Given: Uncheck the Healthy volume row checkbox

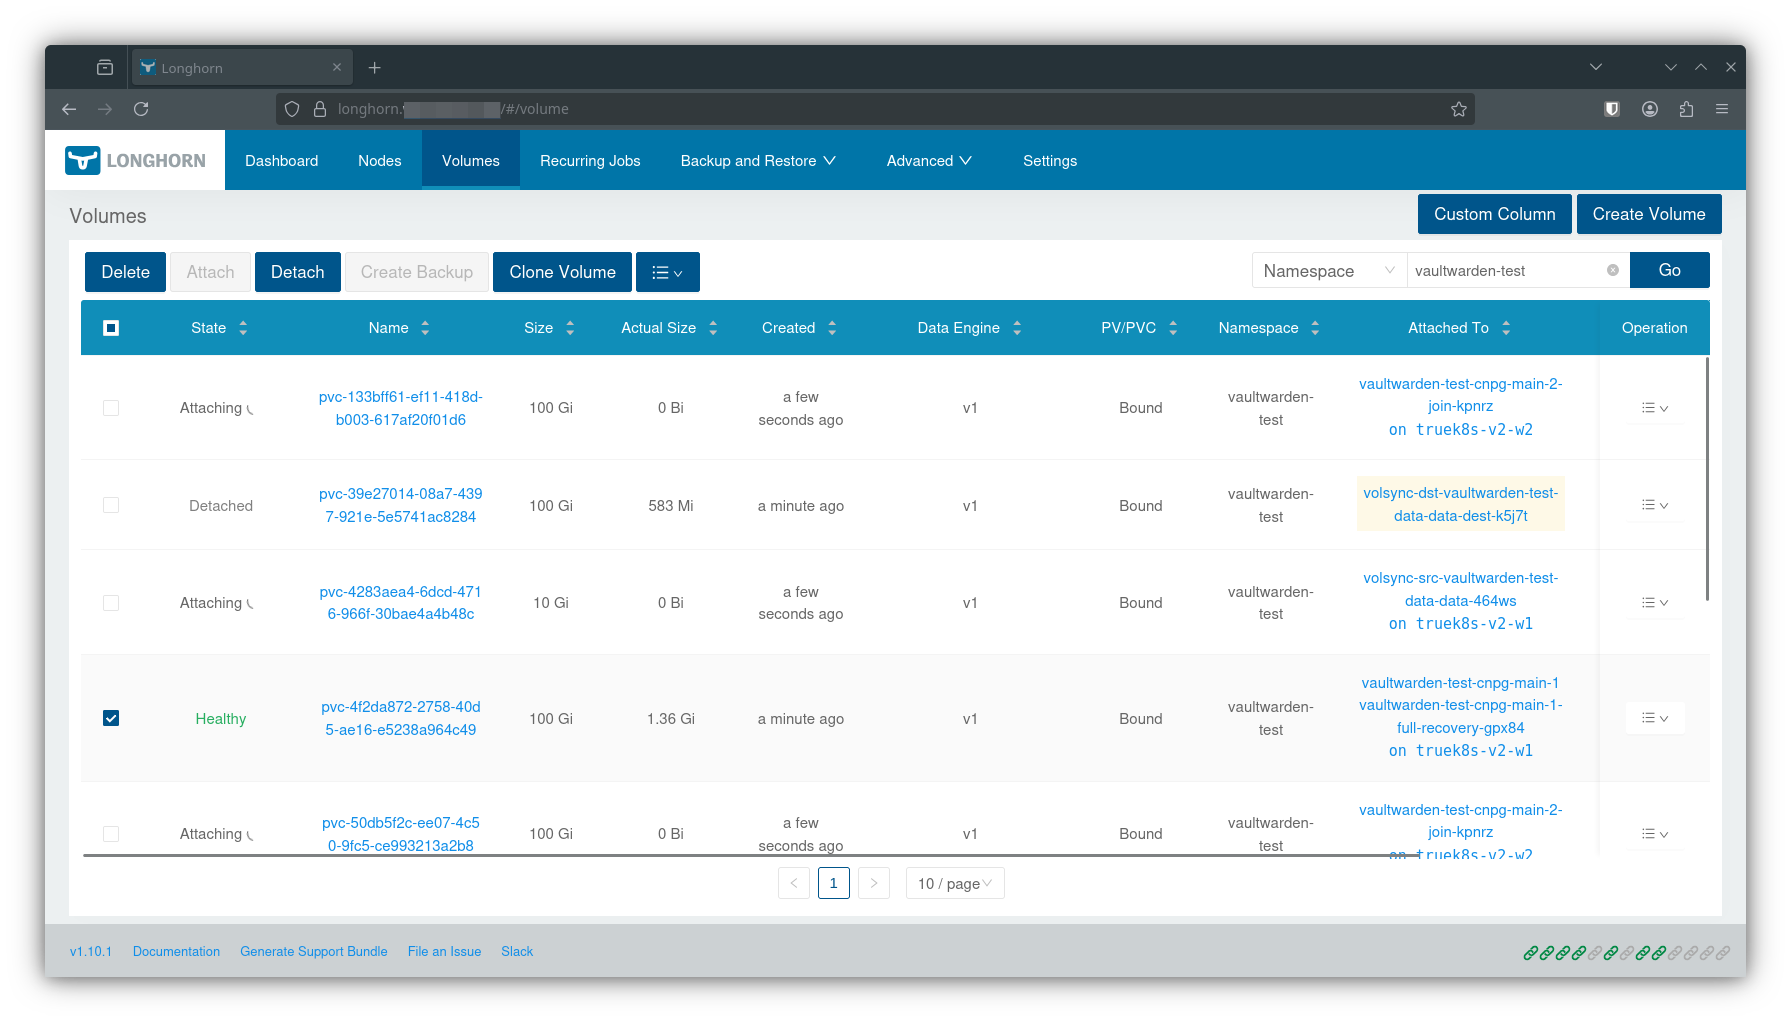Looking at the screenshot, I should (x=111, y=718).
